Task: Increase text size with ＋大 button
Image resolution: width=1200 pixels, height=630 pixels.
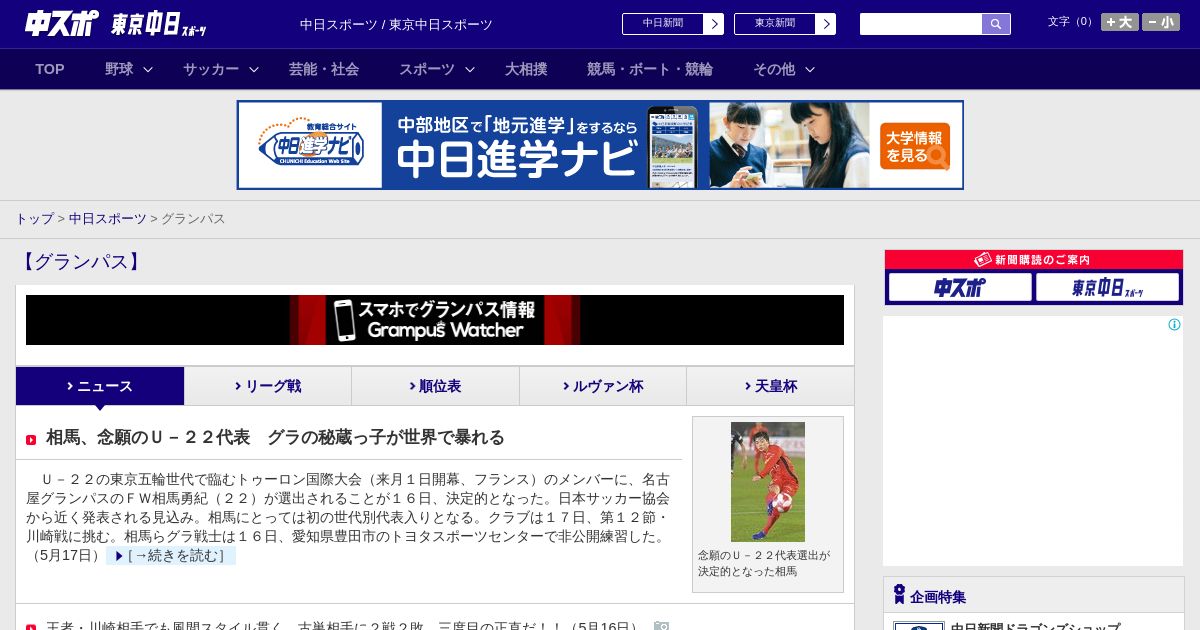Action: pos(1120,22)
